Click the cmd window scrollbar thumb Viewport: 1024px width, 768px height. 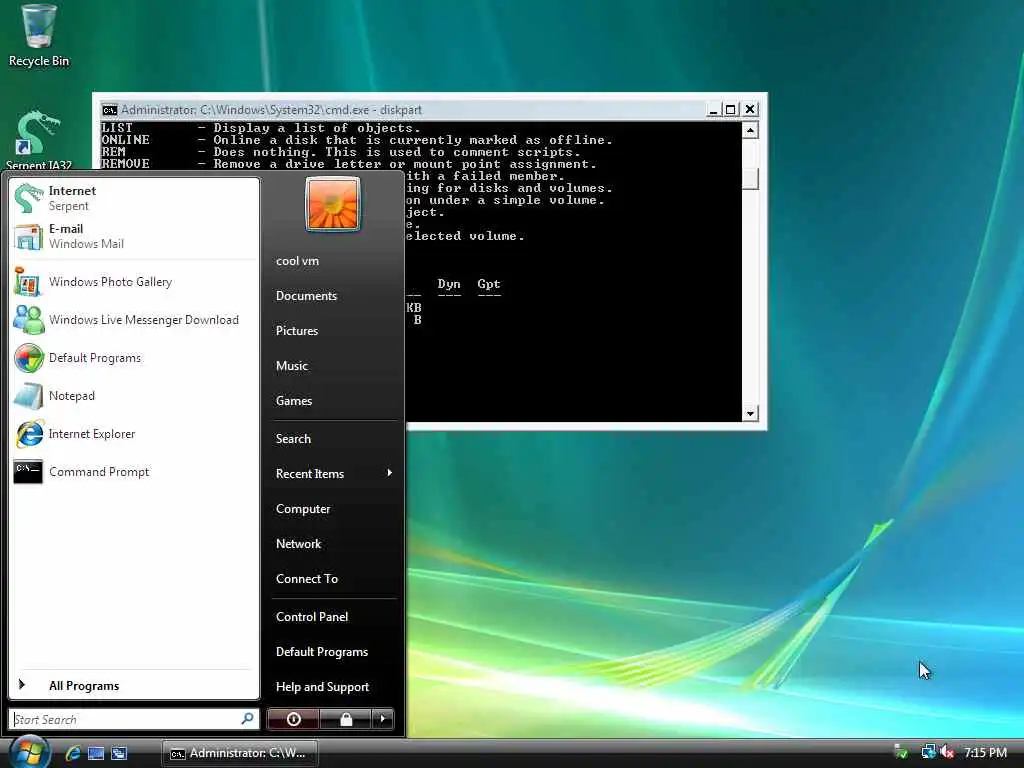[x=750, y=179]
